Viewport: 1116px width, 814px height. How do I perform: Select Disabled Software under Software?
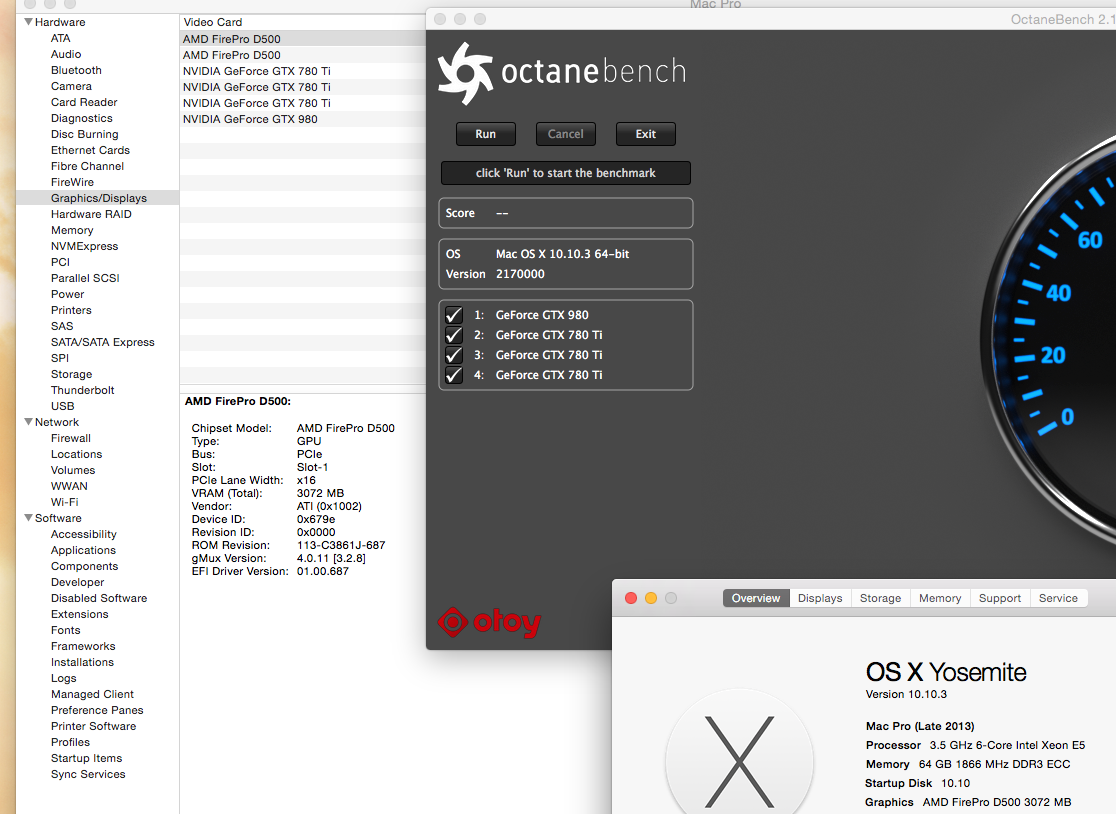pyautogui.click(x=99, y=598)
